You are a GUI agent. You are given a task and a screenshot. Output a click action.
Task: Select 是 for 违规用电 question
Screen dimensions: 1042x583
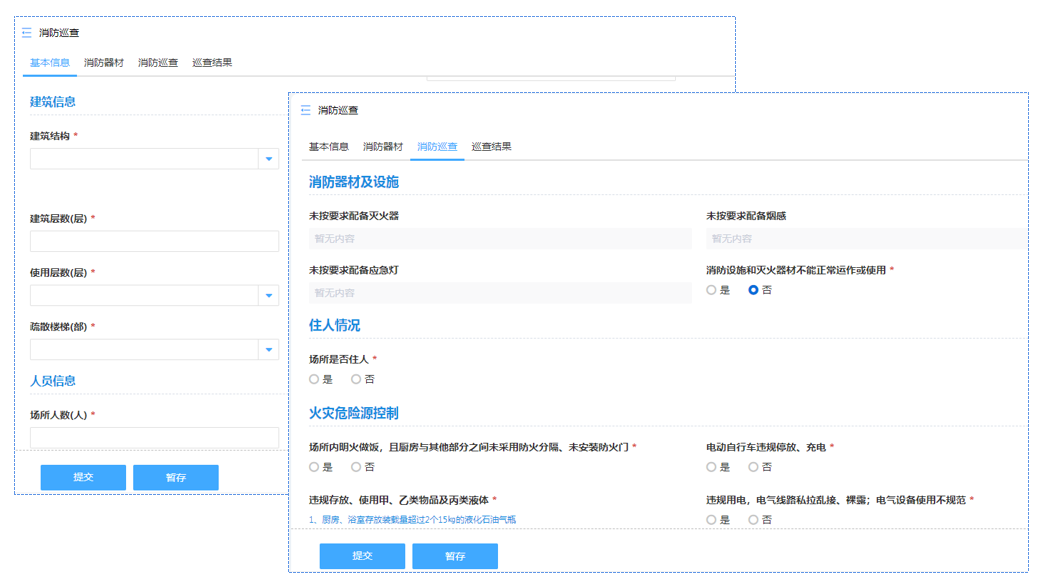(x=712, y=520)
